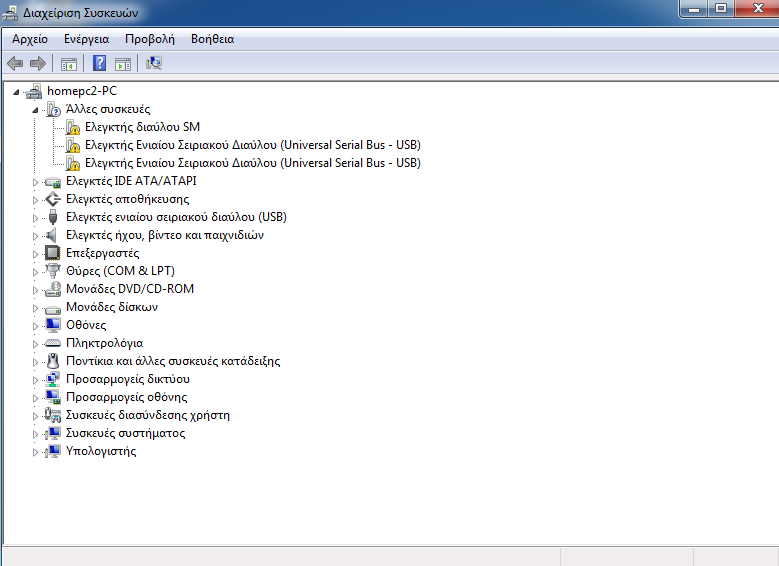Image resolution: width=779 pixels, height=566 pixels.
Task: Expand the Πληκτρολόγια category
Action: [35, 343]
